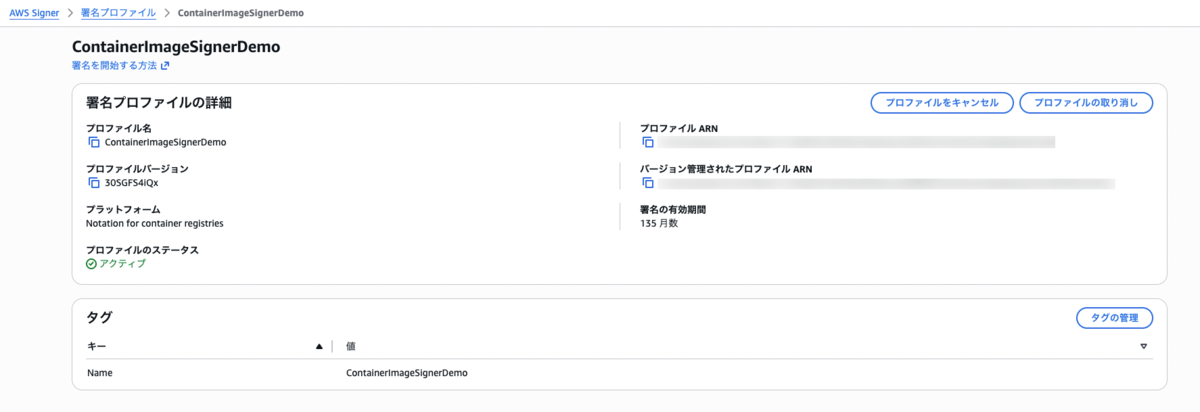This screenshot has height=412, width=1200.
Task: Copy the プロファイル ARN value
Action: 648,142
